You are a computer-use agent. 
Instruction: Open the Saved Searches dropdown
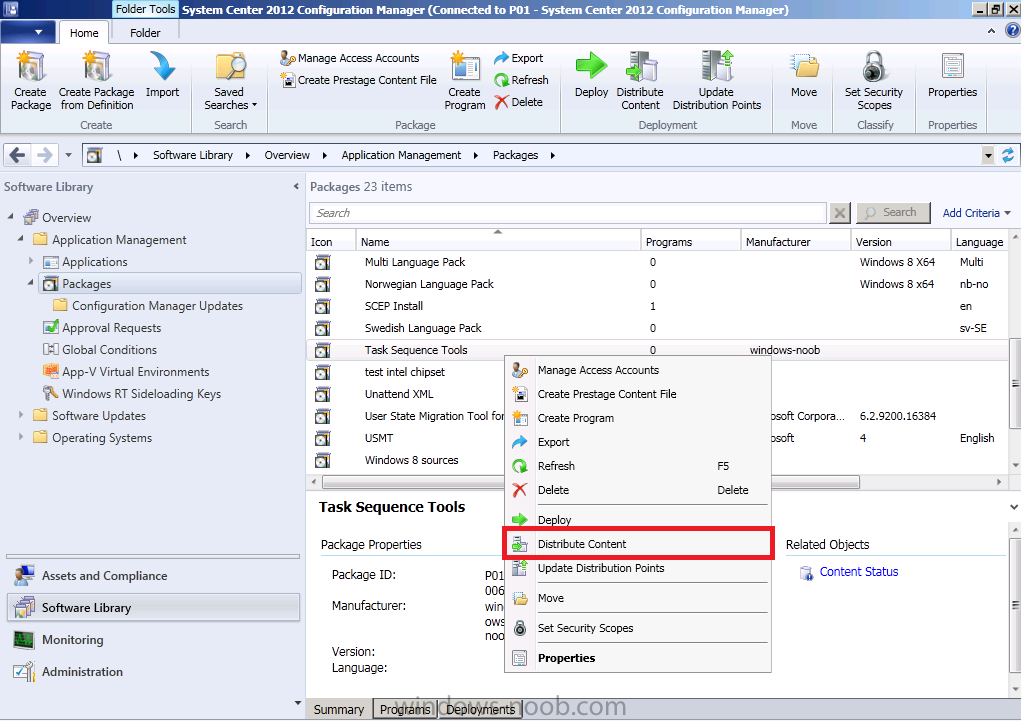[x=231, y=81]
